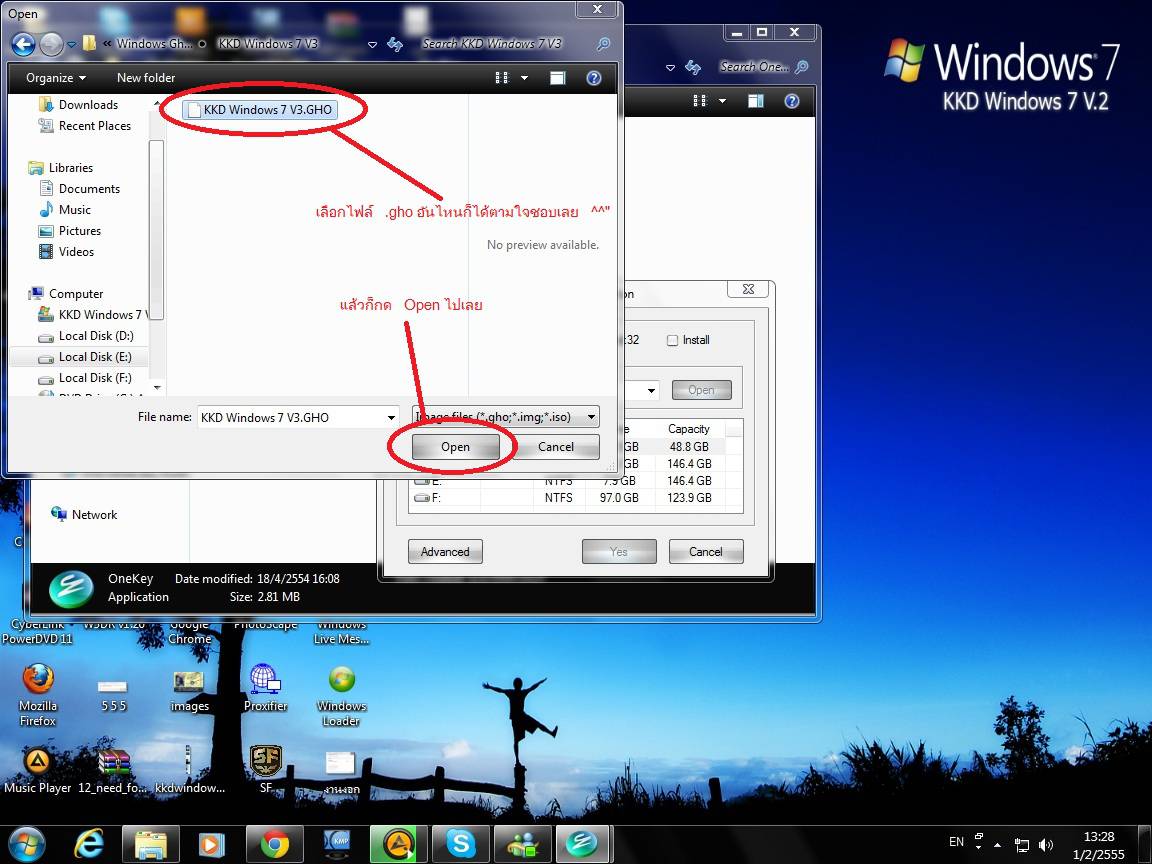Open Skype from the taskbar
Viewport: 1152px width, 864px height.
tap(461, 844)
